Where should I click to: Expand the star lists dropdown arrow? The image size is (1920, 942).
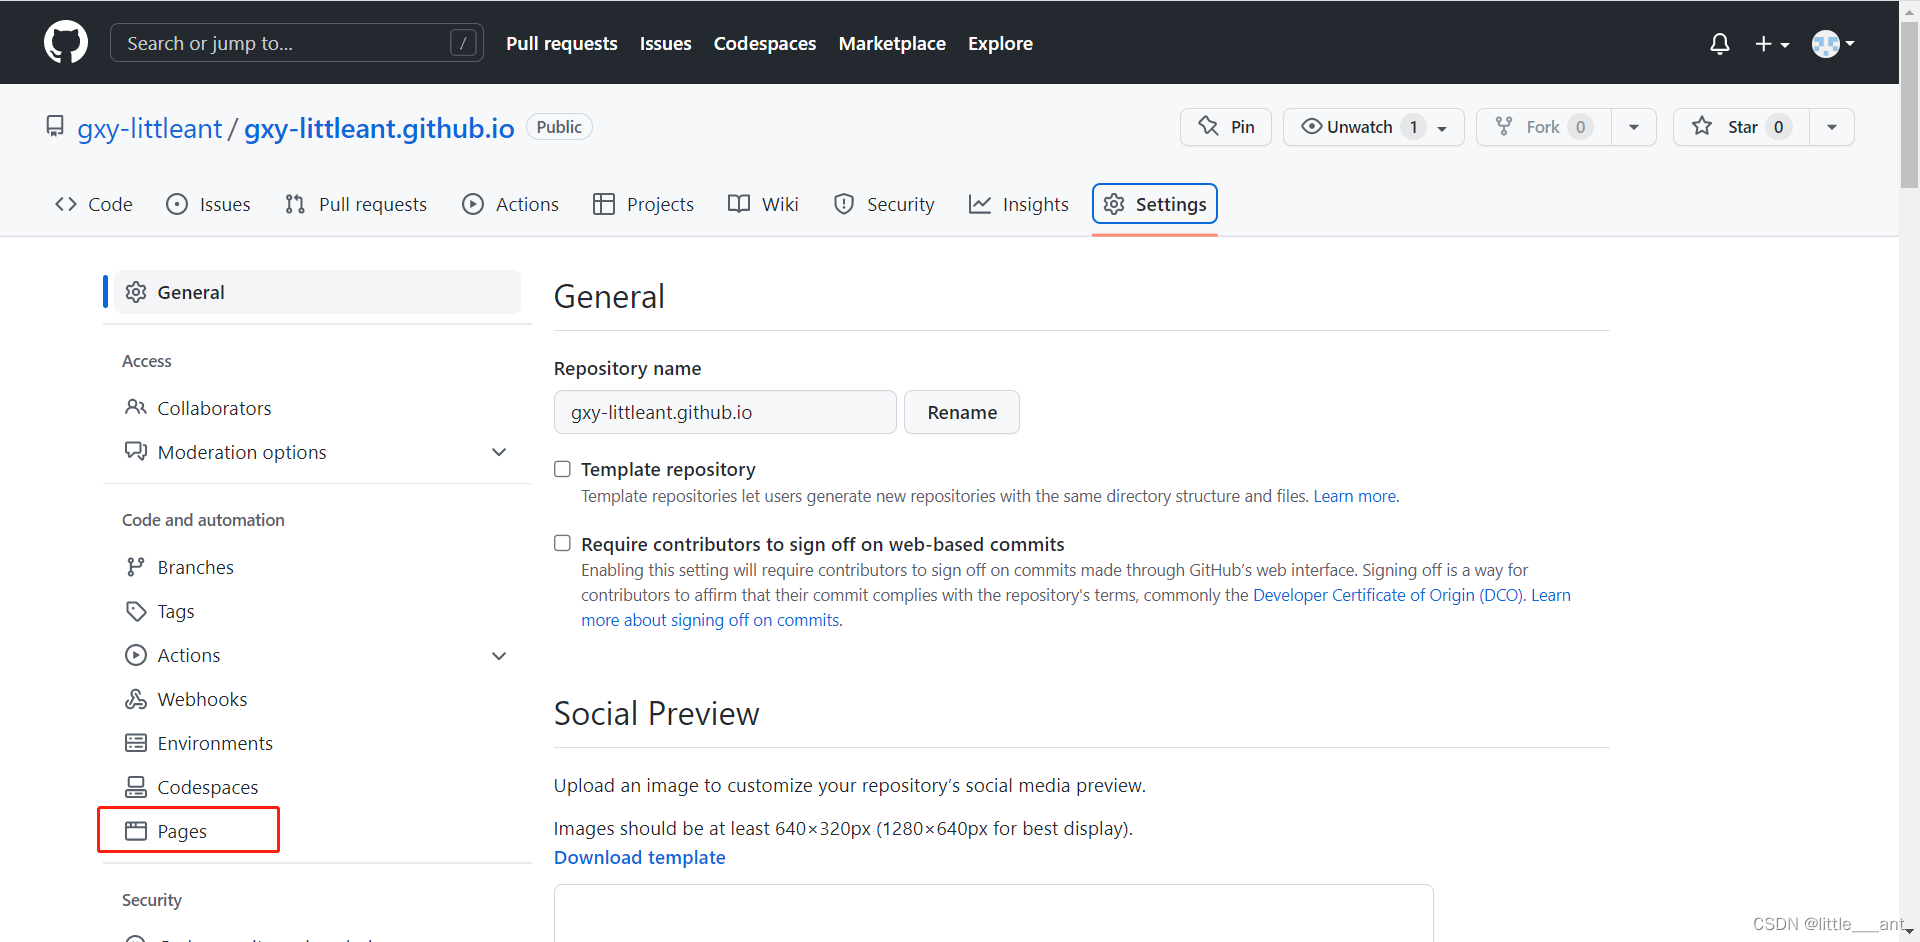coord(1832,127)
